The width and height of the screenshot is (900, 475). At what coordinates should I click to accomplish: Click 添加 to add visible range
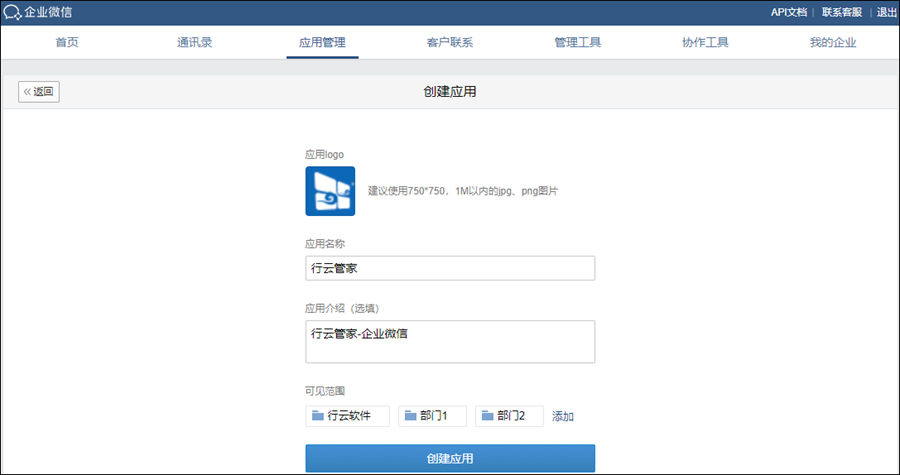click(x=563, y=417)
